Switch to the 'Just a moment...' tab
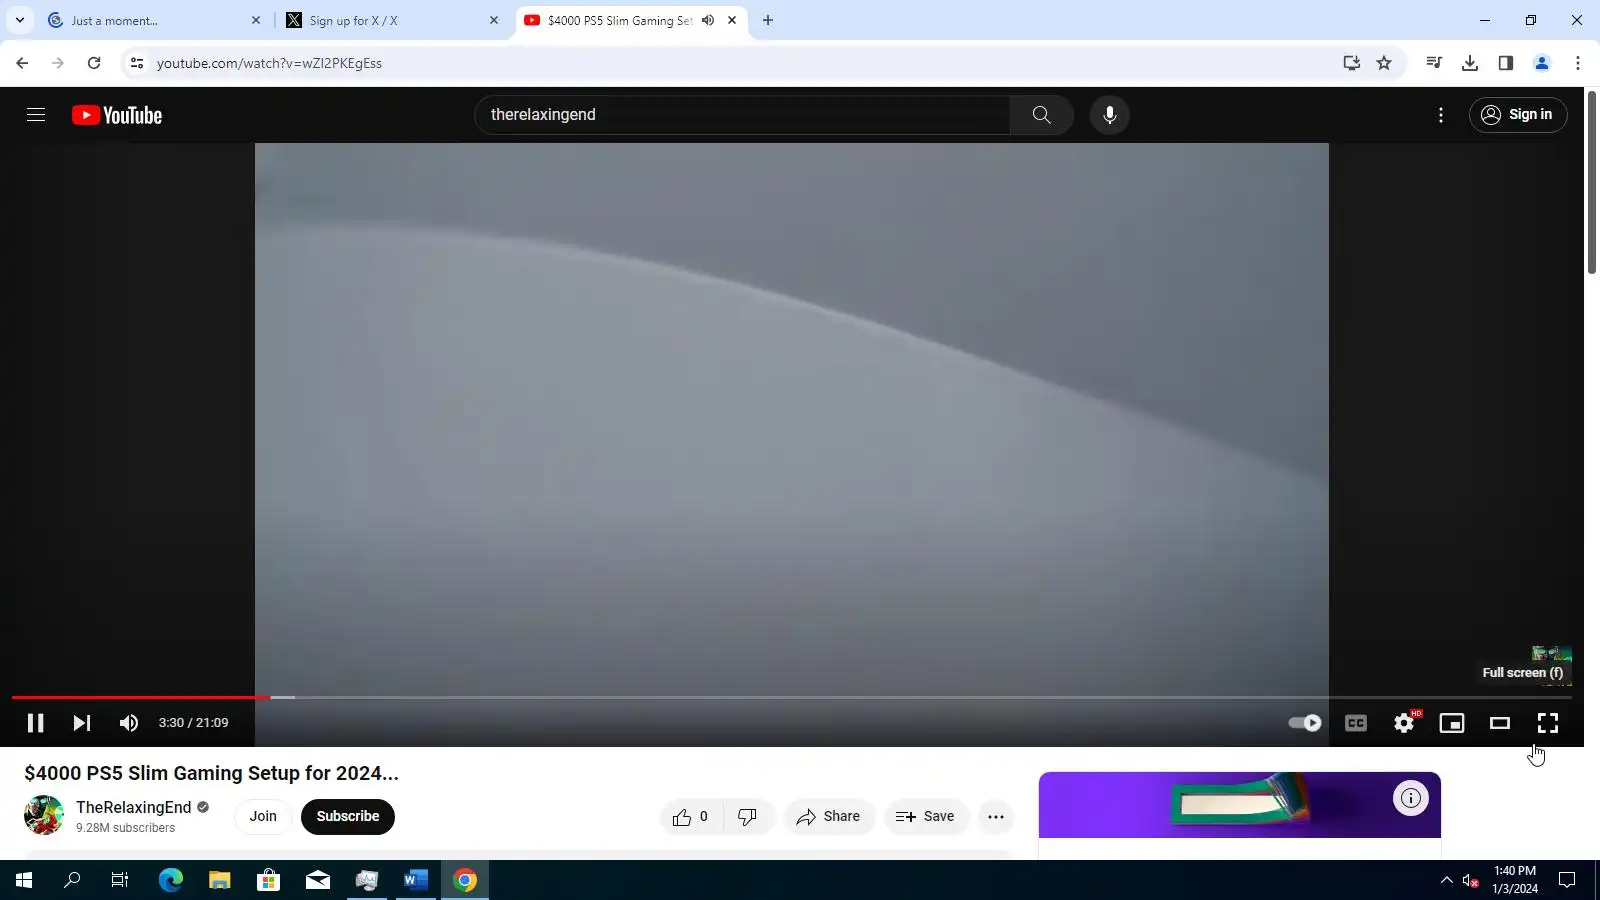The height and width of the screenshot is (900, 1600). [155, 20]
